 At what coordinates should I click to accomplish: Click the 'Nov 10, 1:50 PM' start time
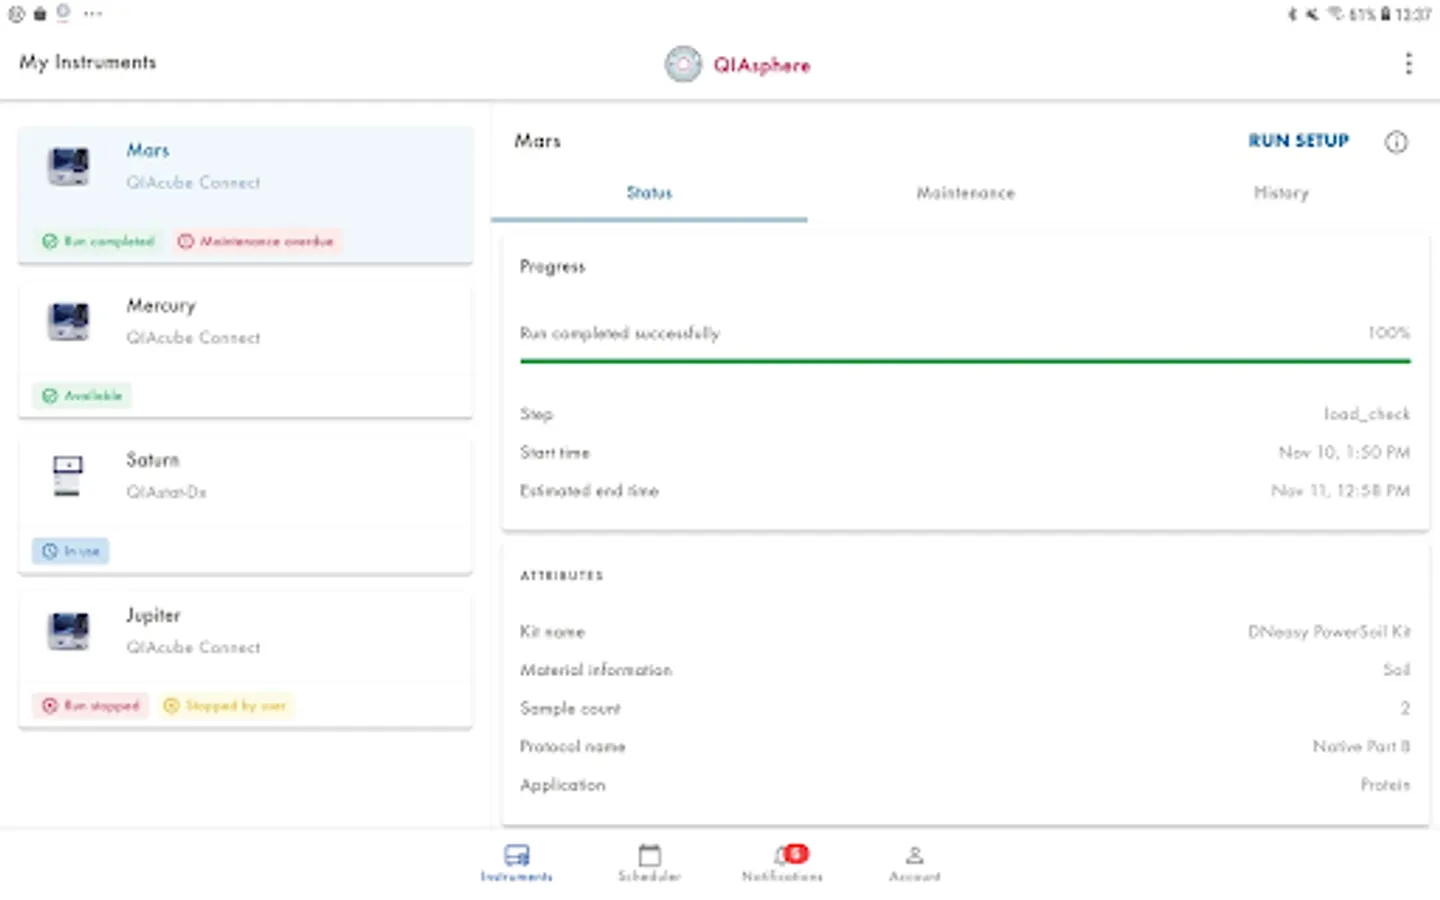(1344, 453)
